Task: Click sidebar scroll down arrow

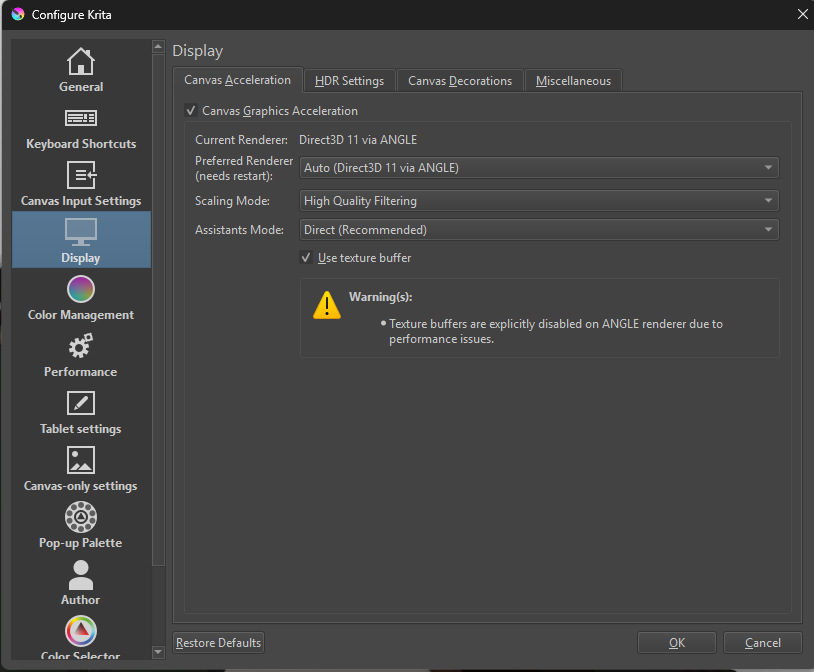Action: point(158,652)
